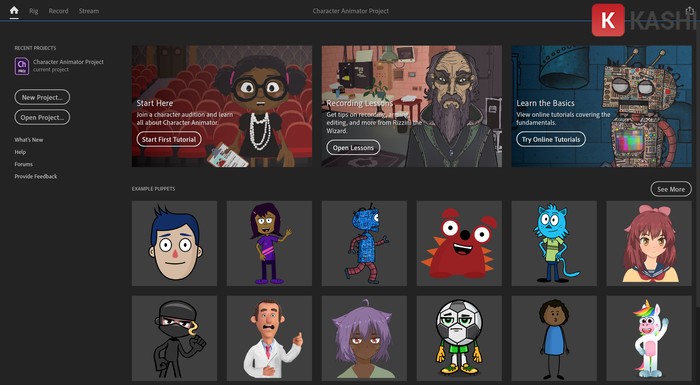This screenshot has width=700, height=385.
Task: Go to the Home workspace icon
Action: [x=14, y=10]
